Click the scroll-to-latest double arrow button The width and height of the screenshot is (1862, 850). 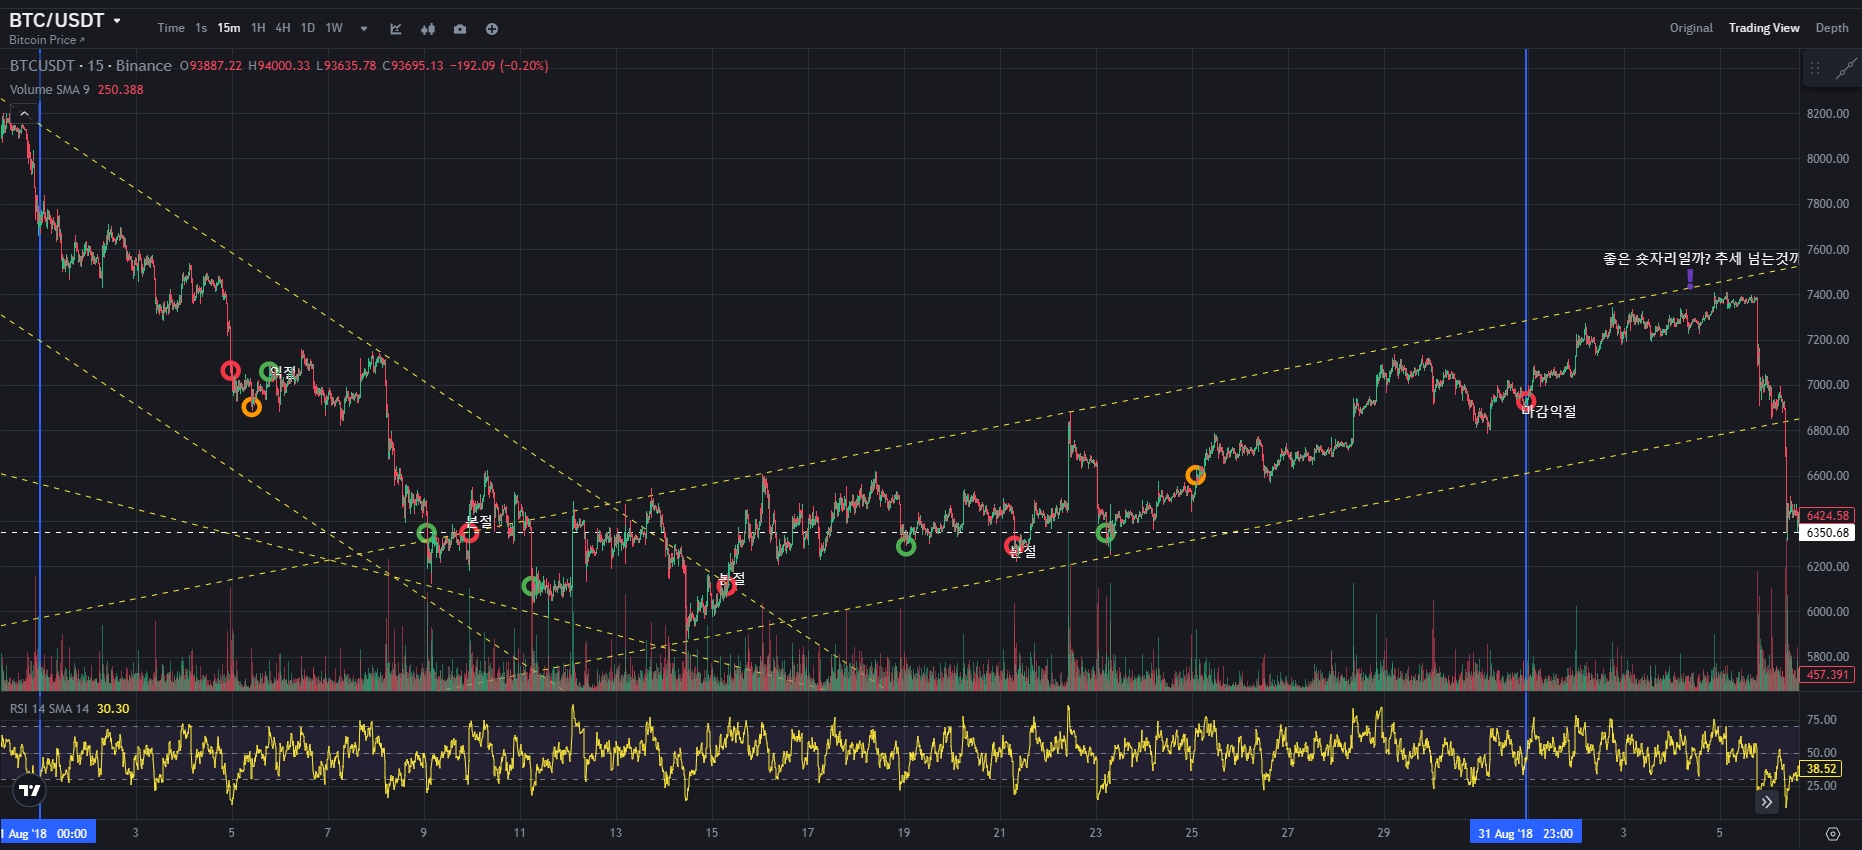[x=1767, y=801]
